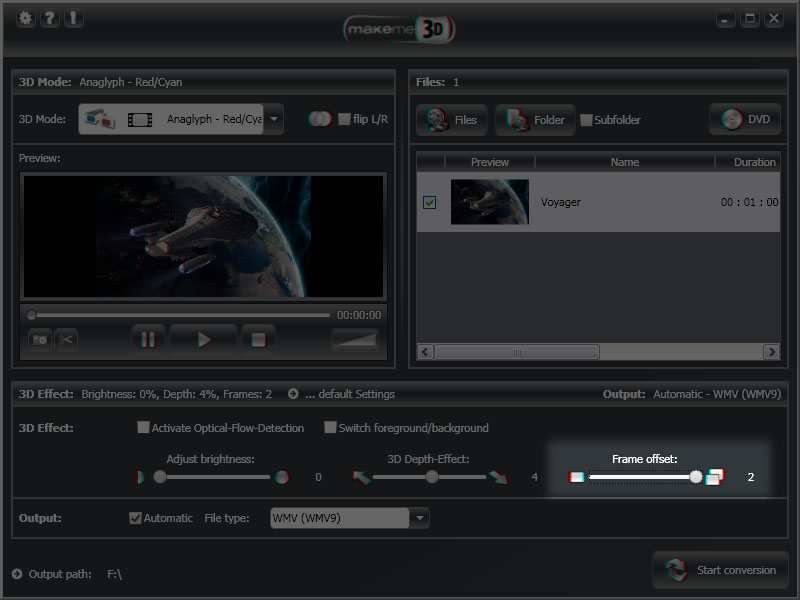Click the brightness value 0
This screenshot has height=600, width=800.
click(318, 477)
